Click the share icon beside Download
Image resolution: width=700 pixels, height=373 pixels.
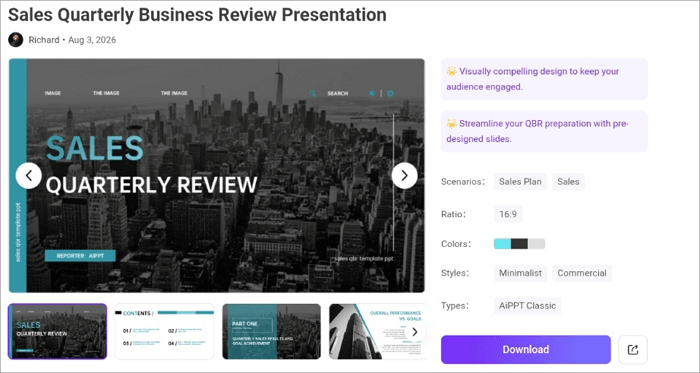[633, 349]
